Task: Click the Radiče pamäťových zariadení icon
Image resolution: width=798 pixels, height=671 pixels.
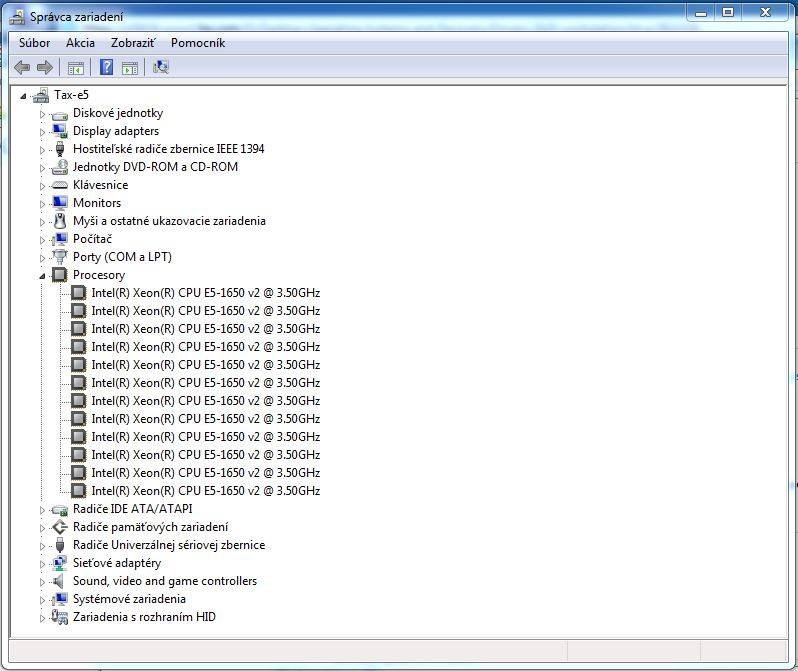Action: coord(60,527)
